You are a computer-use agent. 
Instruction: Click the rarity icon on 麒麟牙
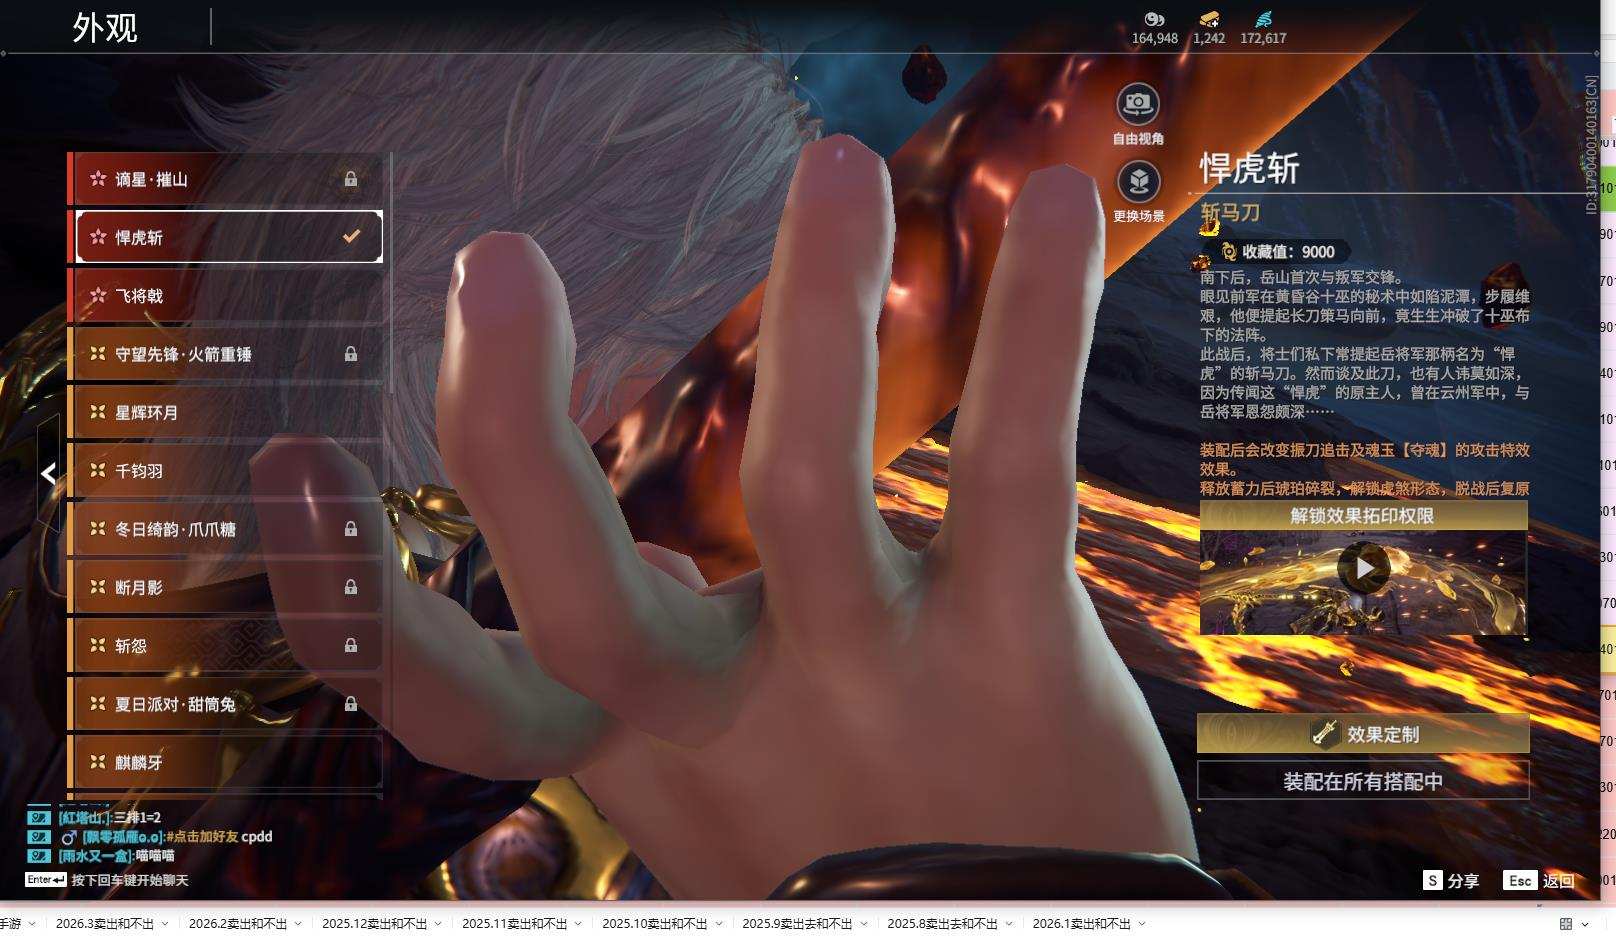(98, 762)
